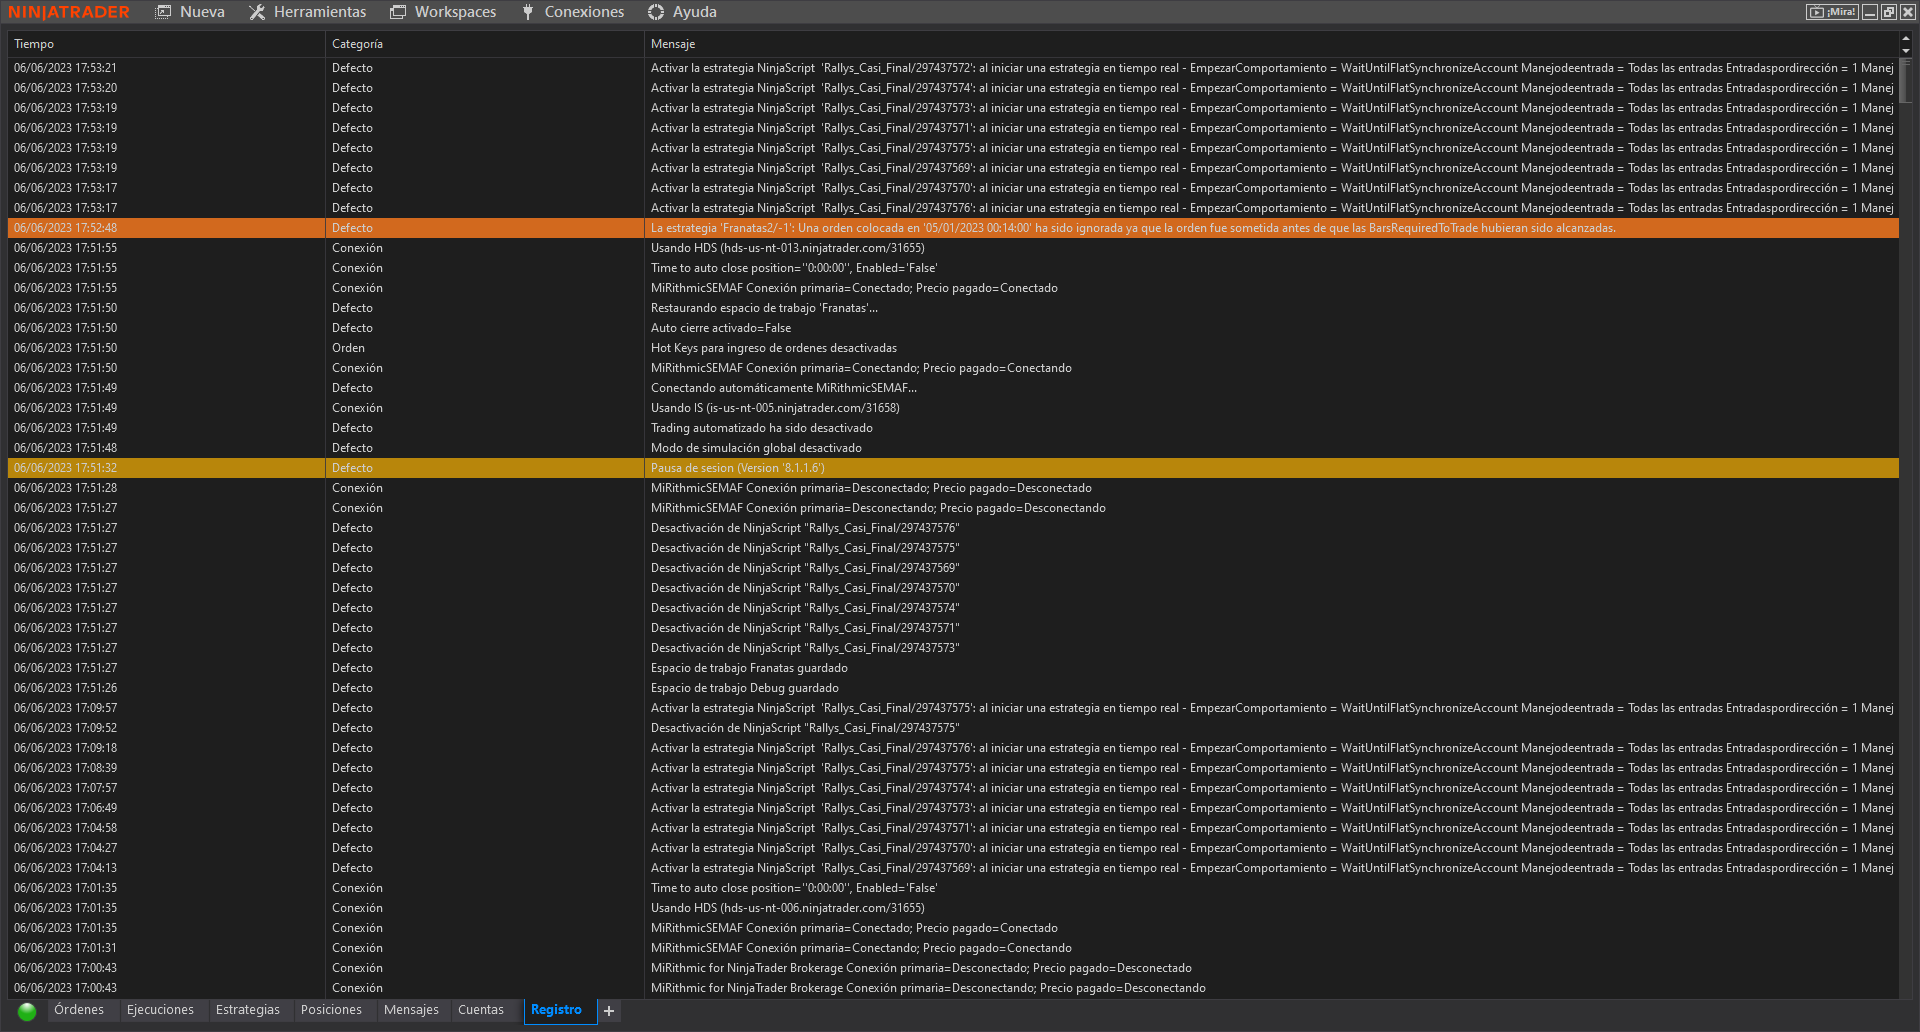This screenshot has width=1920, height=1032.
Task: Click timestamp 06/06/2023 17:52:48
Action: click(x=65, y=228)
